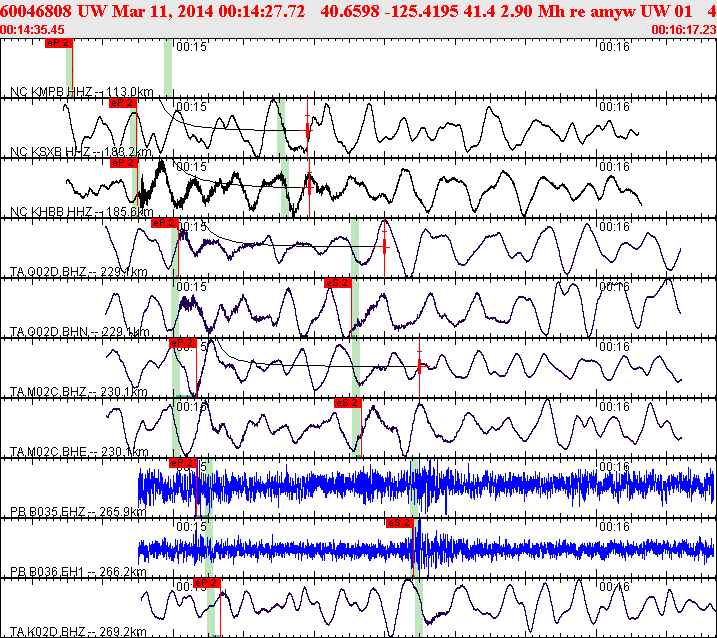Viewport: 717px width, 638px height.
Task: Click the '00:16' time label on B036 EH1 row
Action: (x=614, y=527)
